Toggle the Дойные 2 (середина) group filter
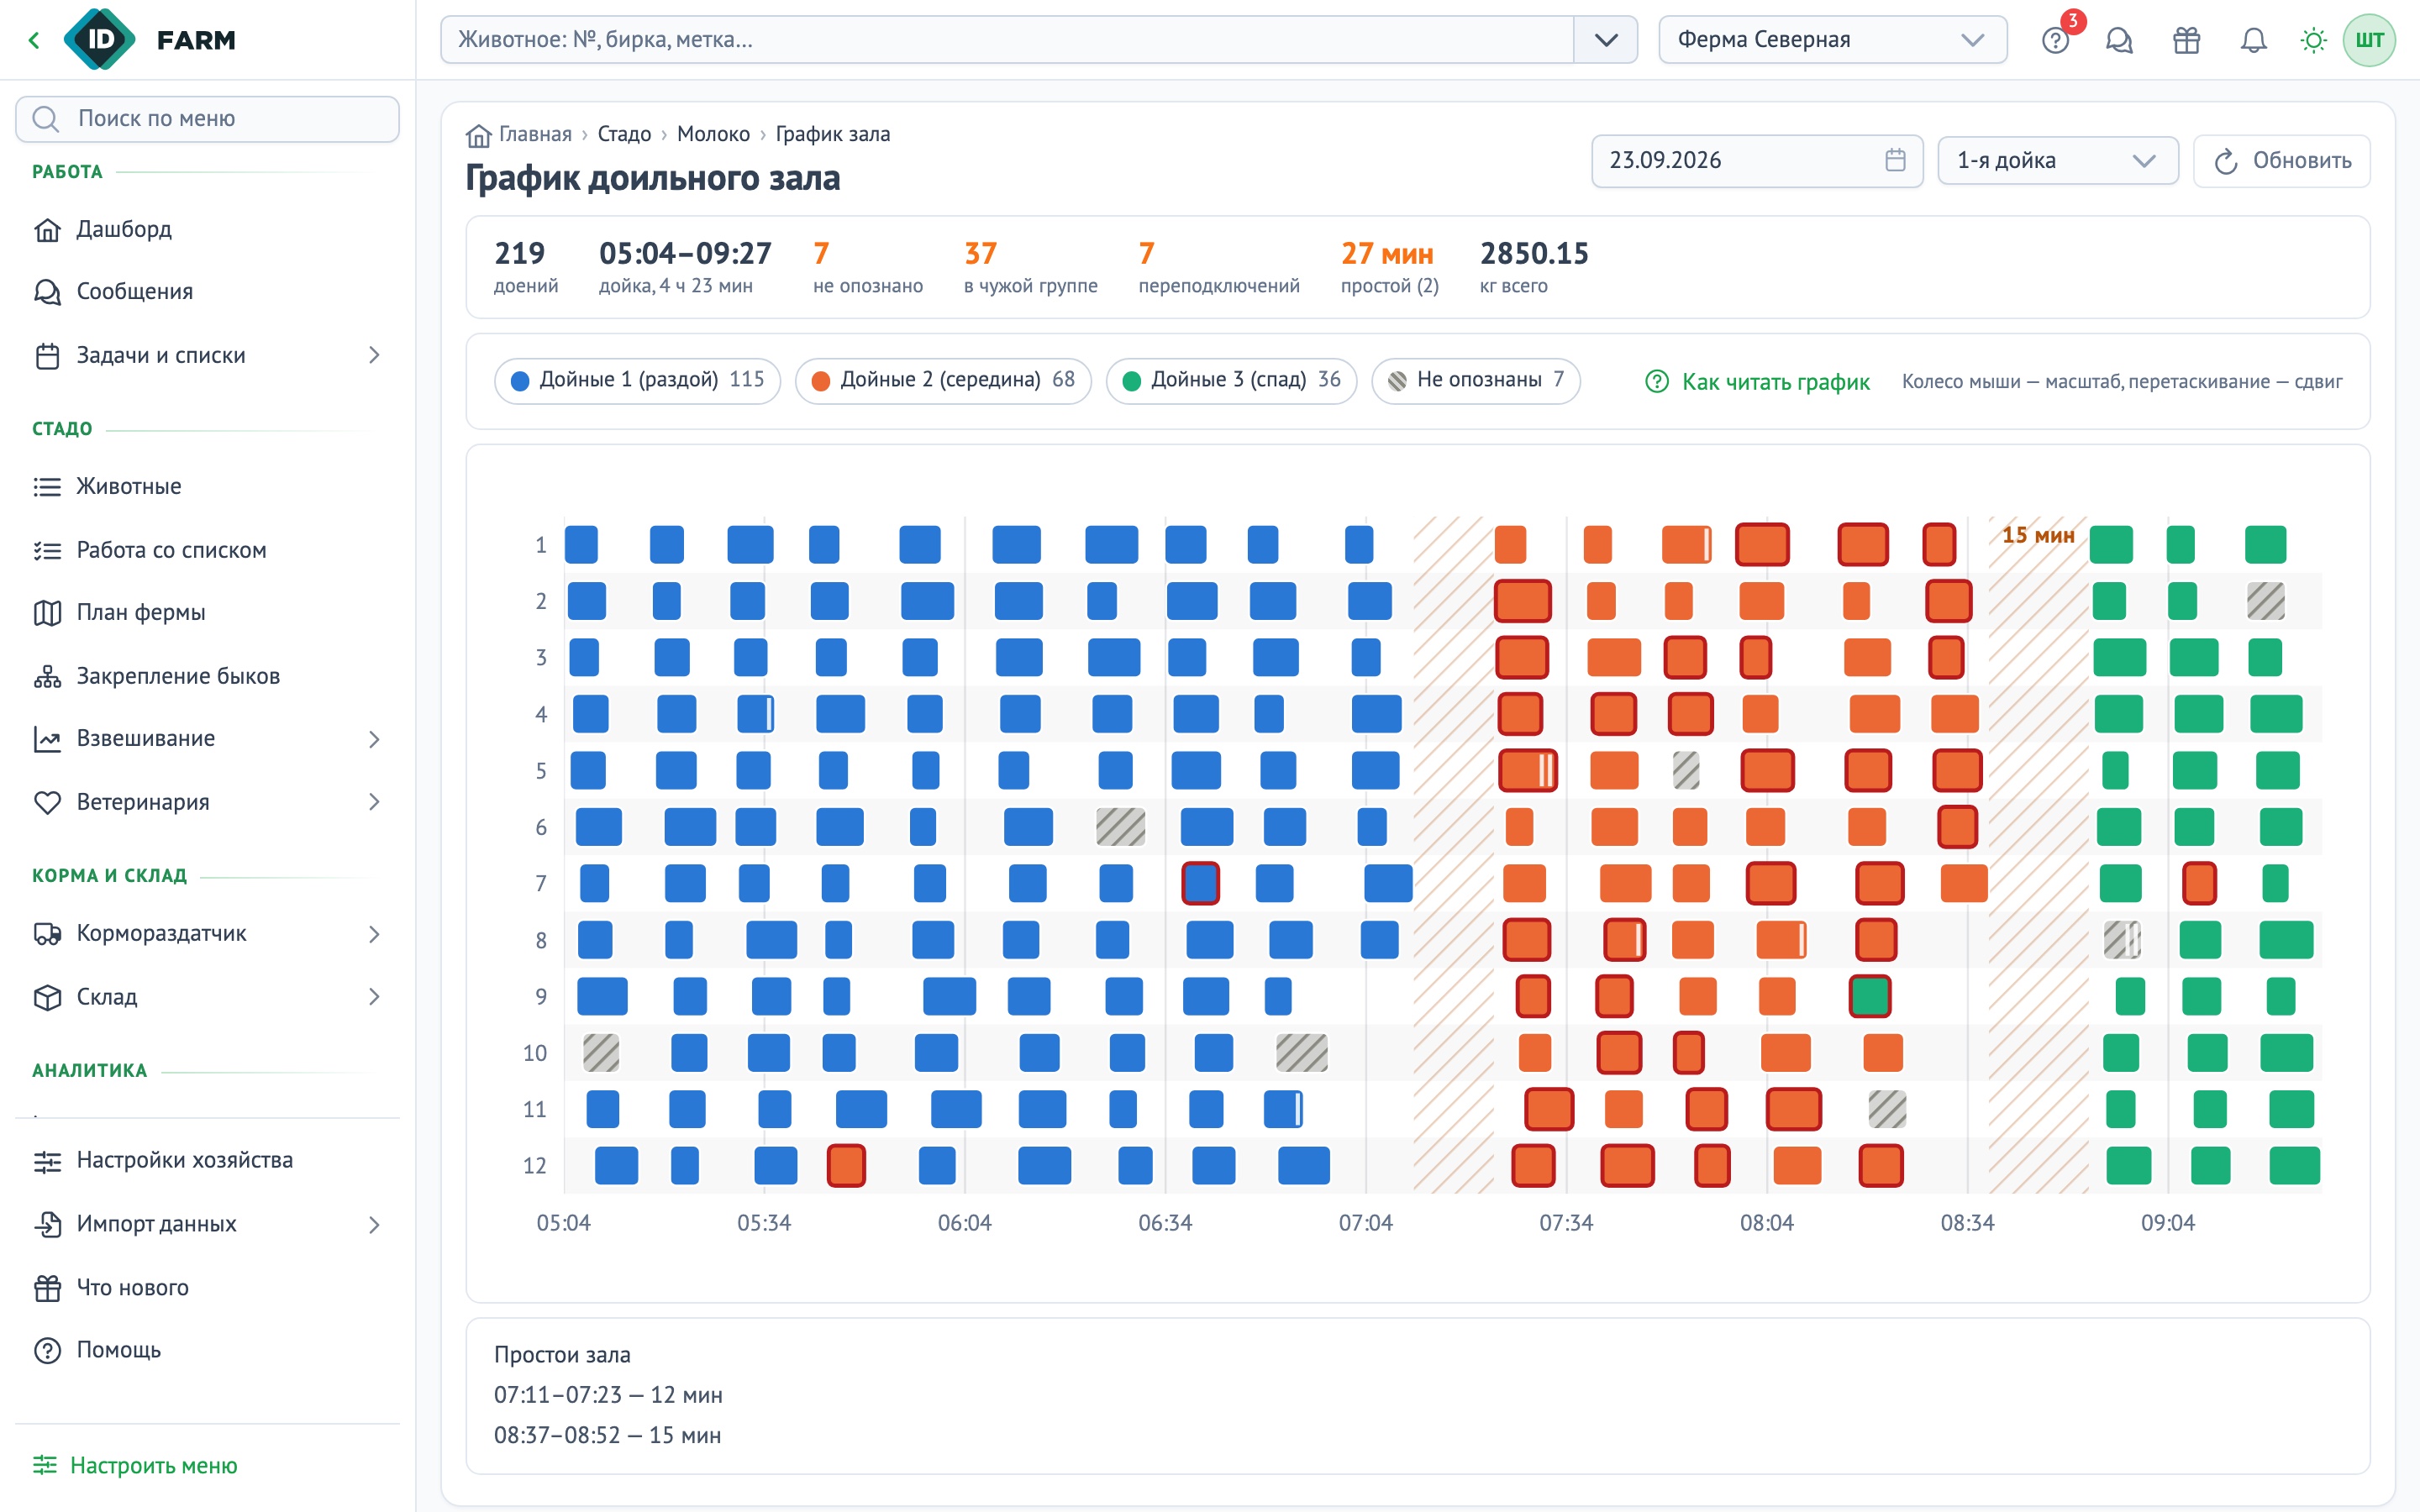The width and height of the screenshot is (2420, 1512). coord(943,380)
